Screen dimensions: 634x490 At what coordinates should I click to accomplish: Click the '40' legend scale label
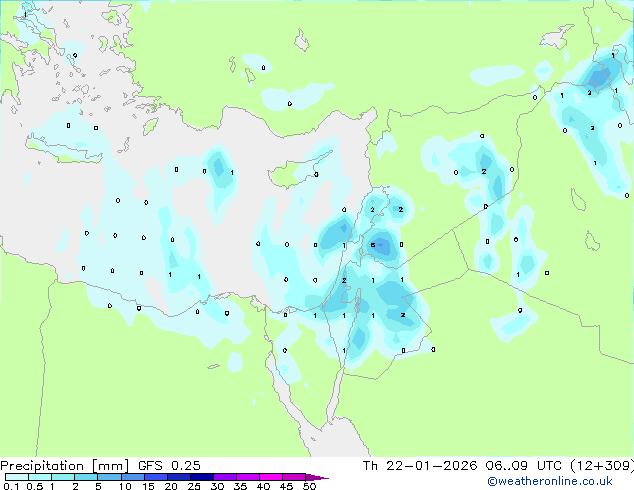click(263, 486)
